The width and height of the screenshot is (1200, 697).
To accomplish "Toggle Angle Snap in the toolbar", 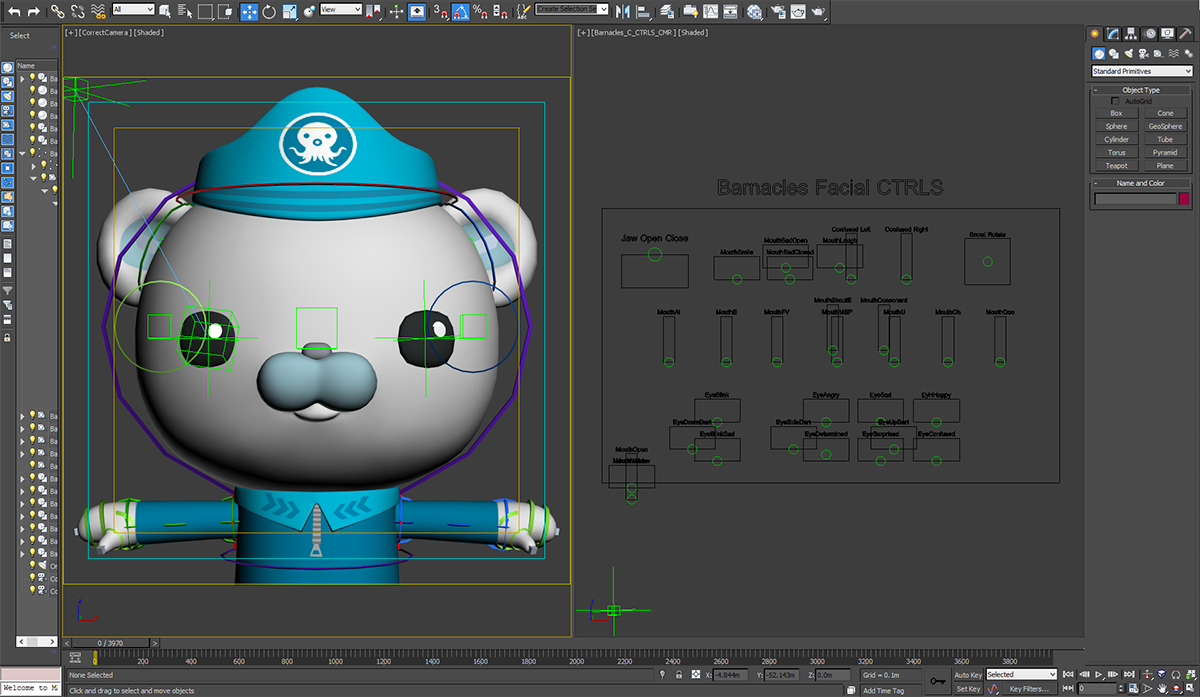I will click(x=460, y=12).
